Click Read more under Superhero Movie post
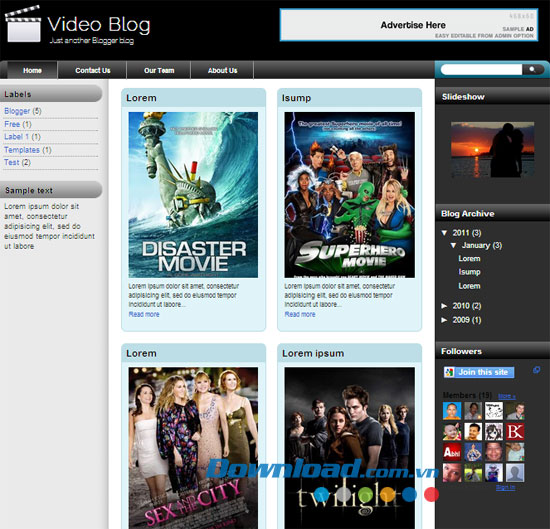This screenshot has width=550, height=529. click(x=300, y=314)
